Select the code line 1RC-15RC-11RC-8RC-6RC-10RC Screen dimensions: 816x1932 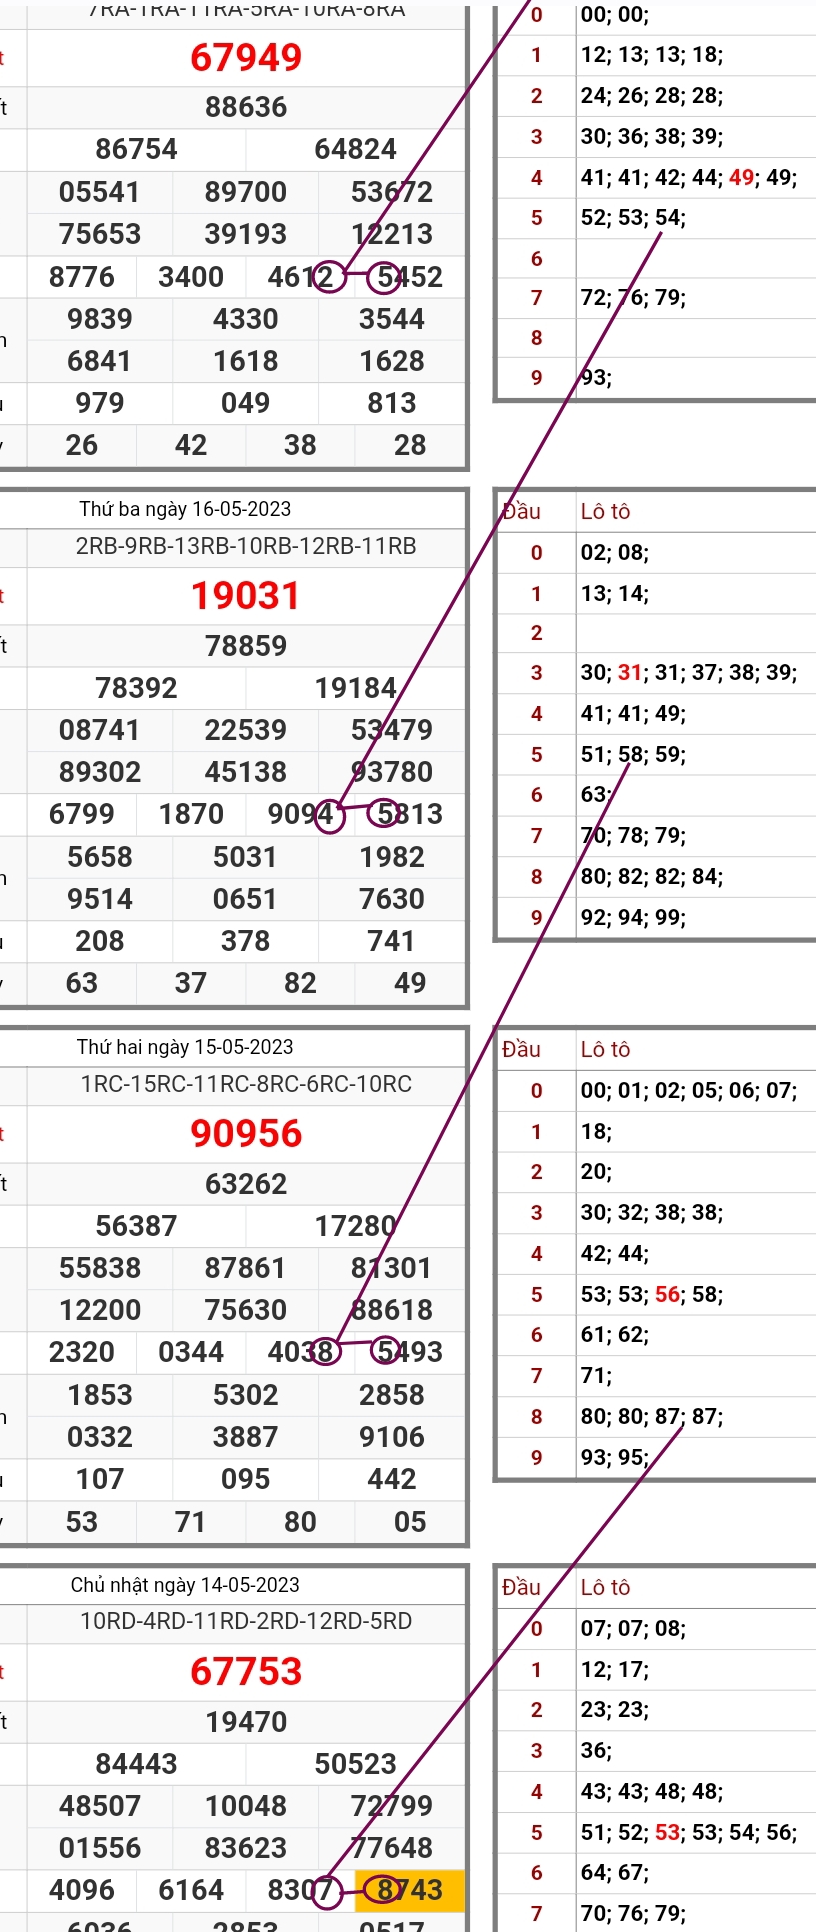246,1085
